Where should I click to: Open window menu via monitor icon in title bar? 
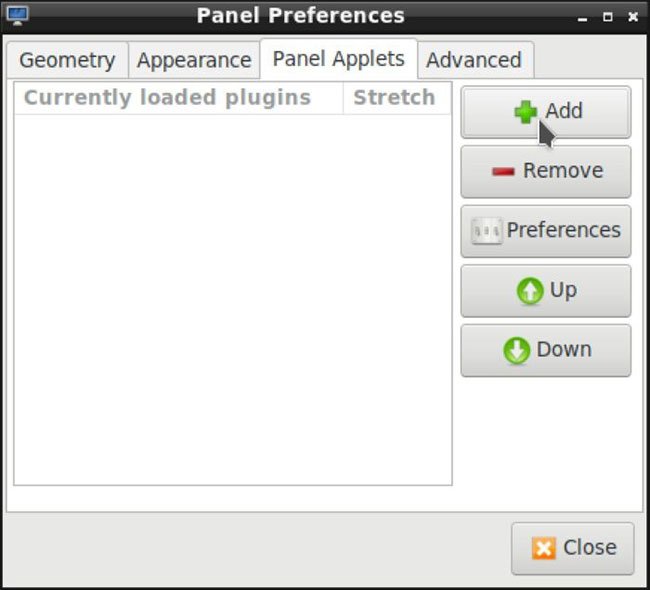click(x=17, y=15)
